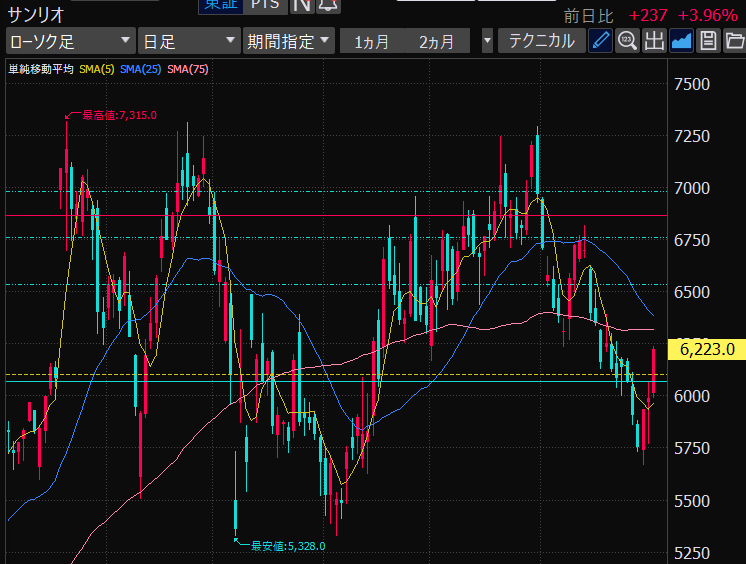Save chart settings with floppy icon
Viewport: 746px width, 564px height.
coord(708,41)
